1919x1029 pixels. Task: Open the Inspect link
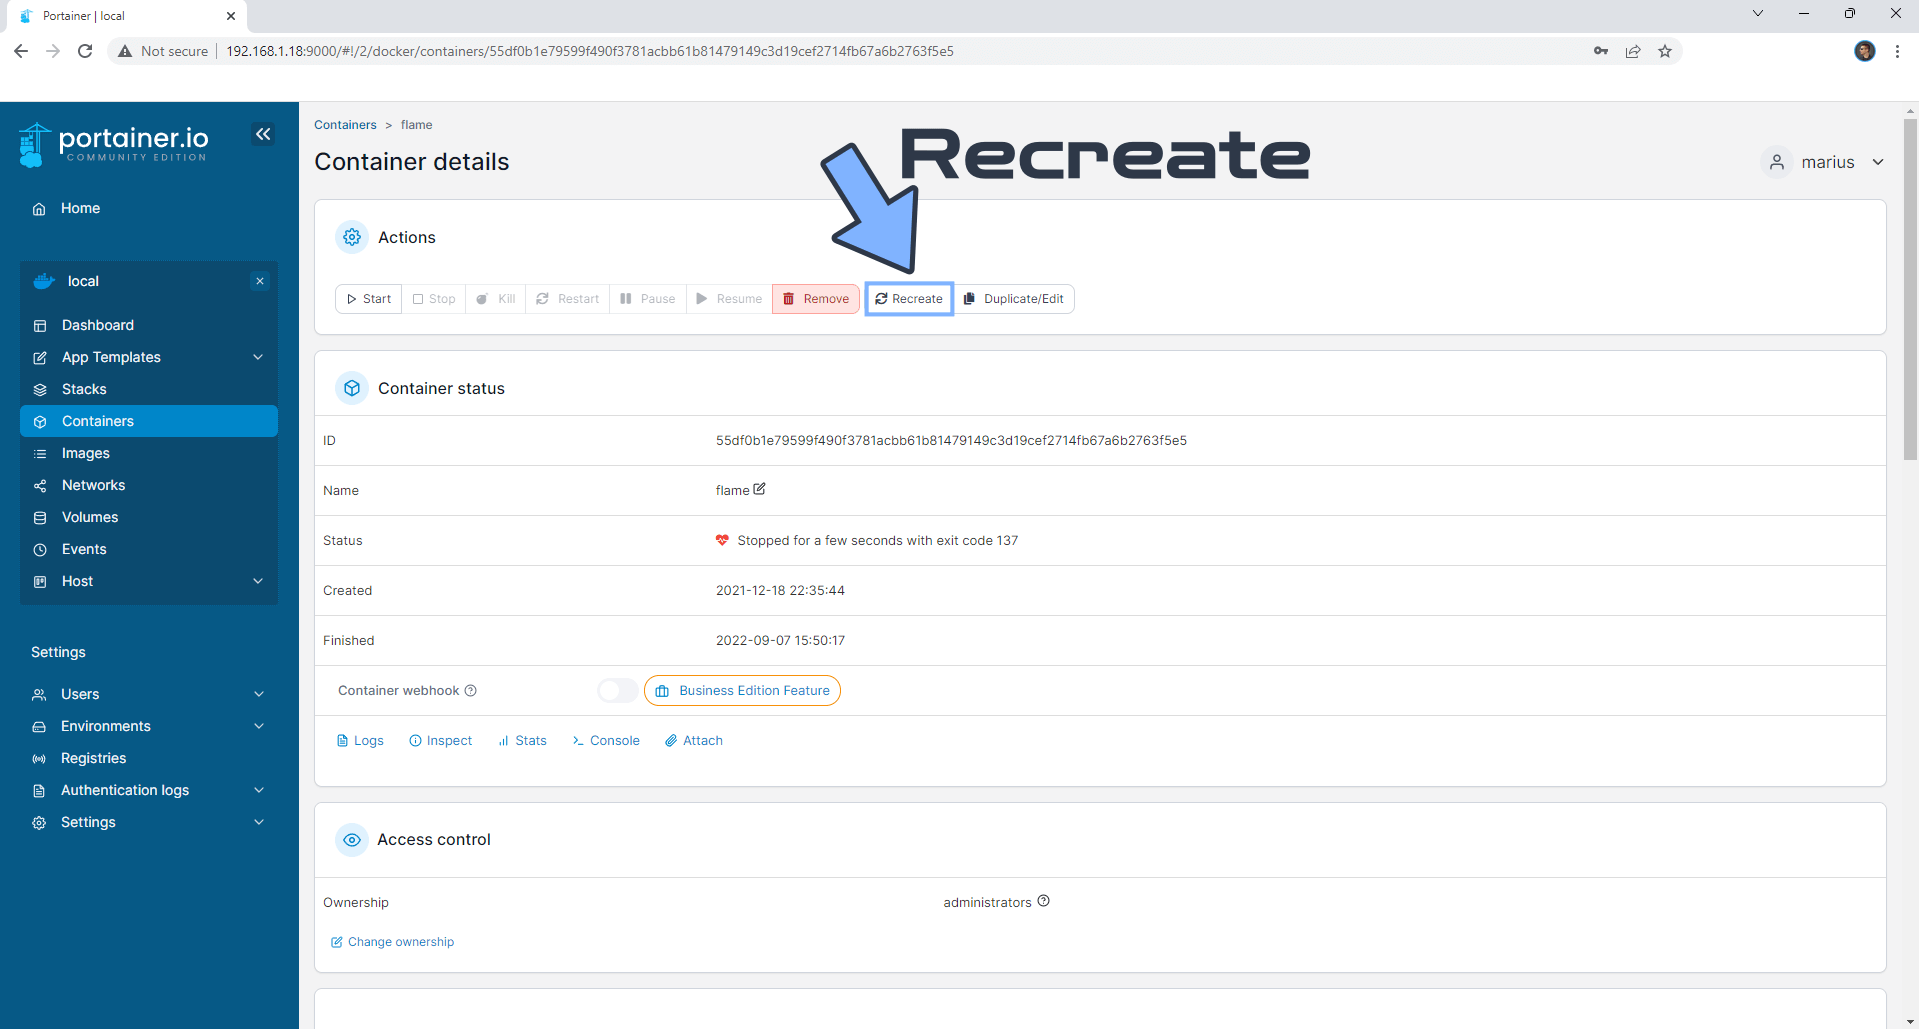tap(441, 741)
